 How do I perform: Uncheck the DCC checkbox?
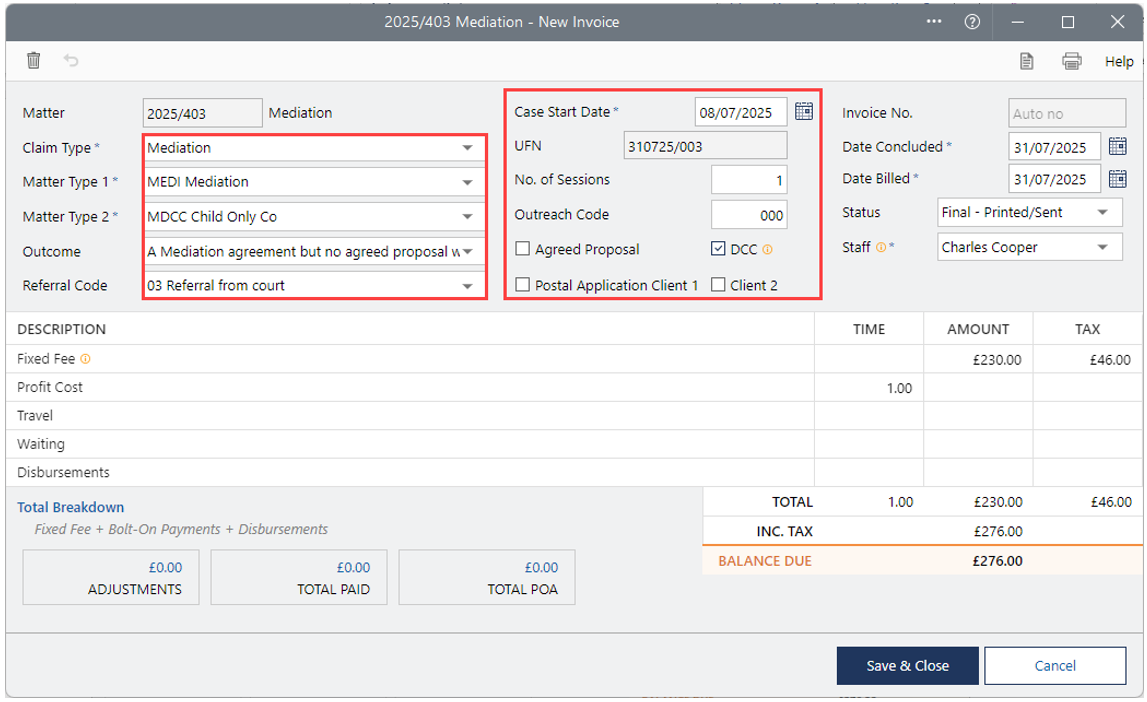718,249
